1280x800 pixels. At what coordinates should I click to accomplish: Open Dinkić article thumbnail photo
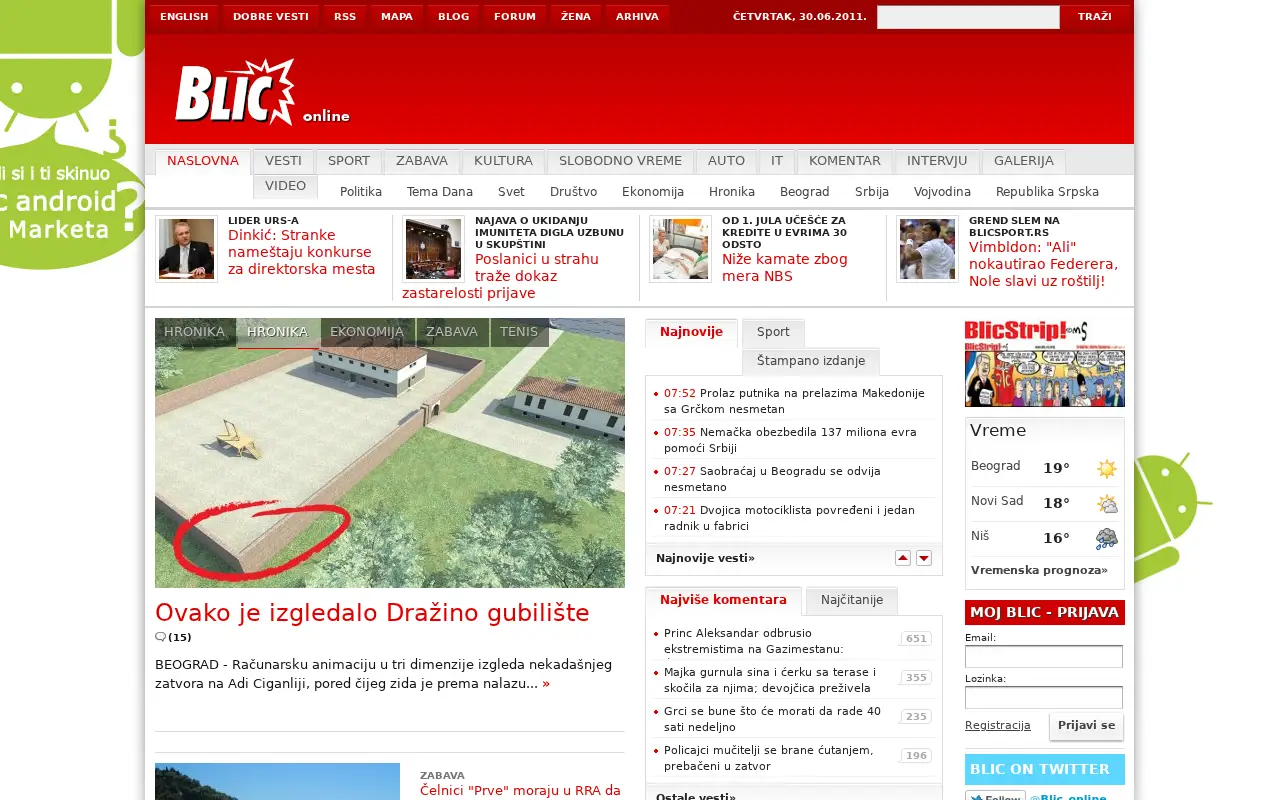click(186, 249)
